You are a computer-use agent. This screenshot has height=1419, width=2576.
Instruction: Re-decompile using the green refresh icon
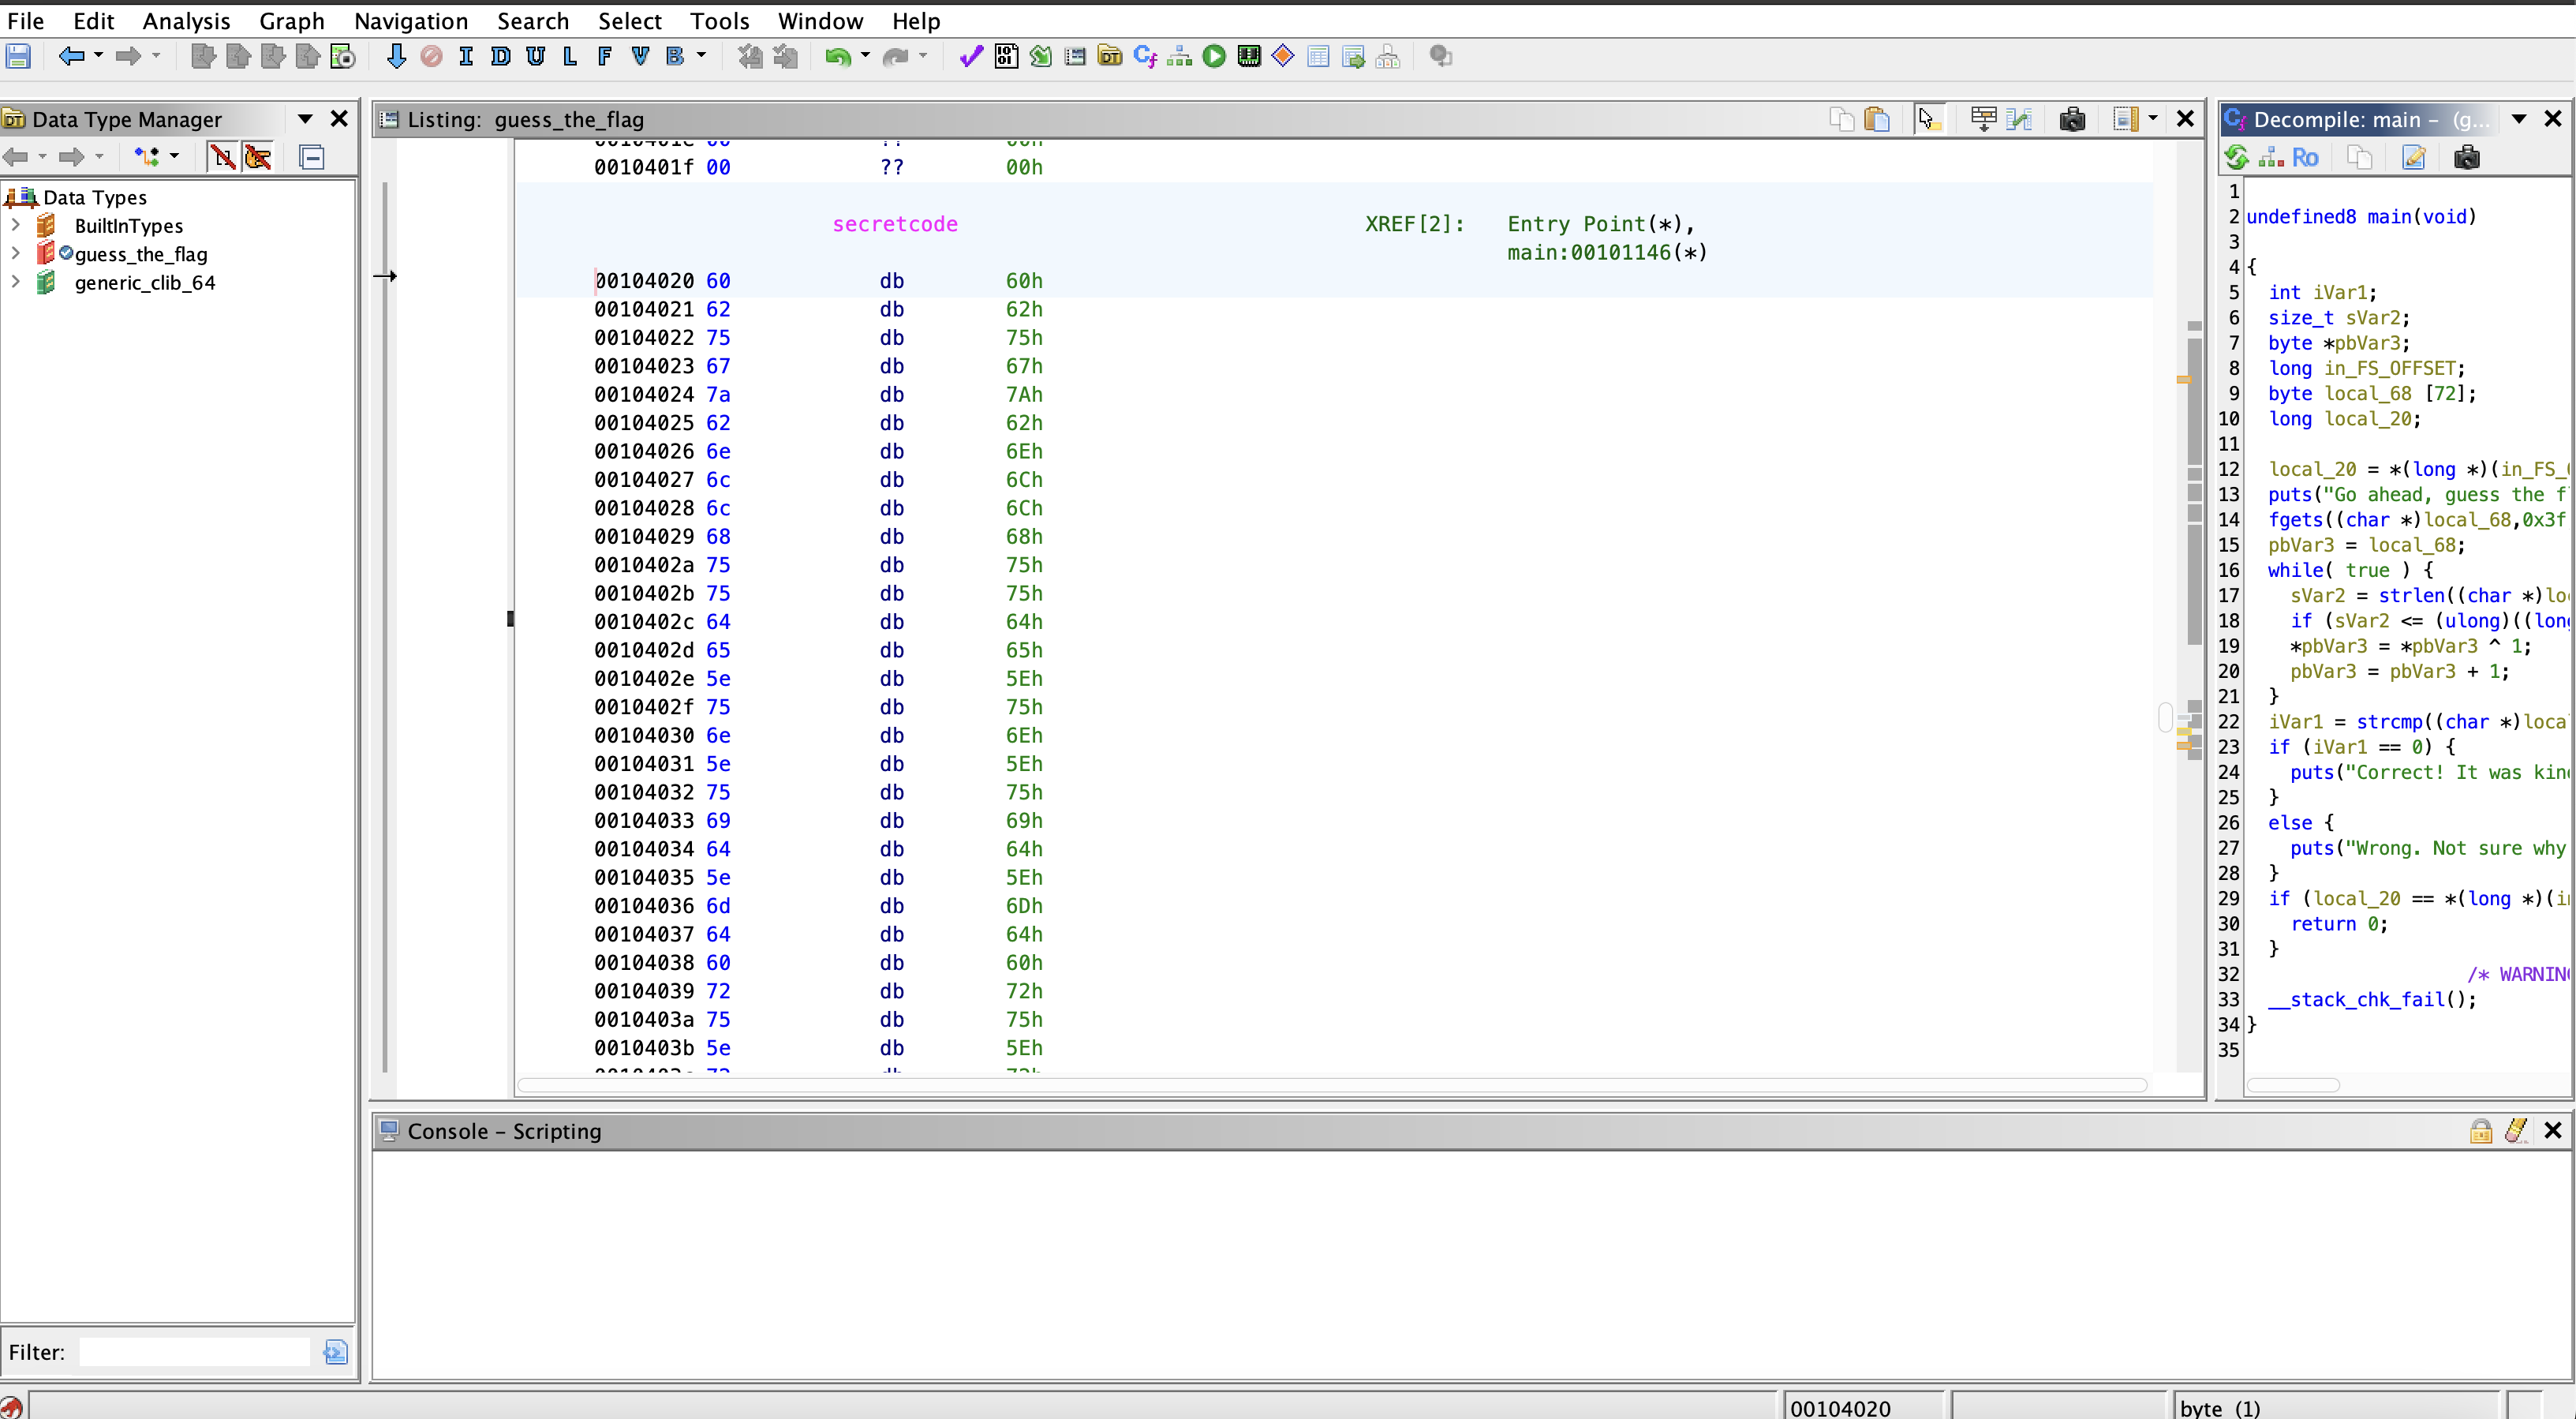(x=2236, y=157)
